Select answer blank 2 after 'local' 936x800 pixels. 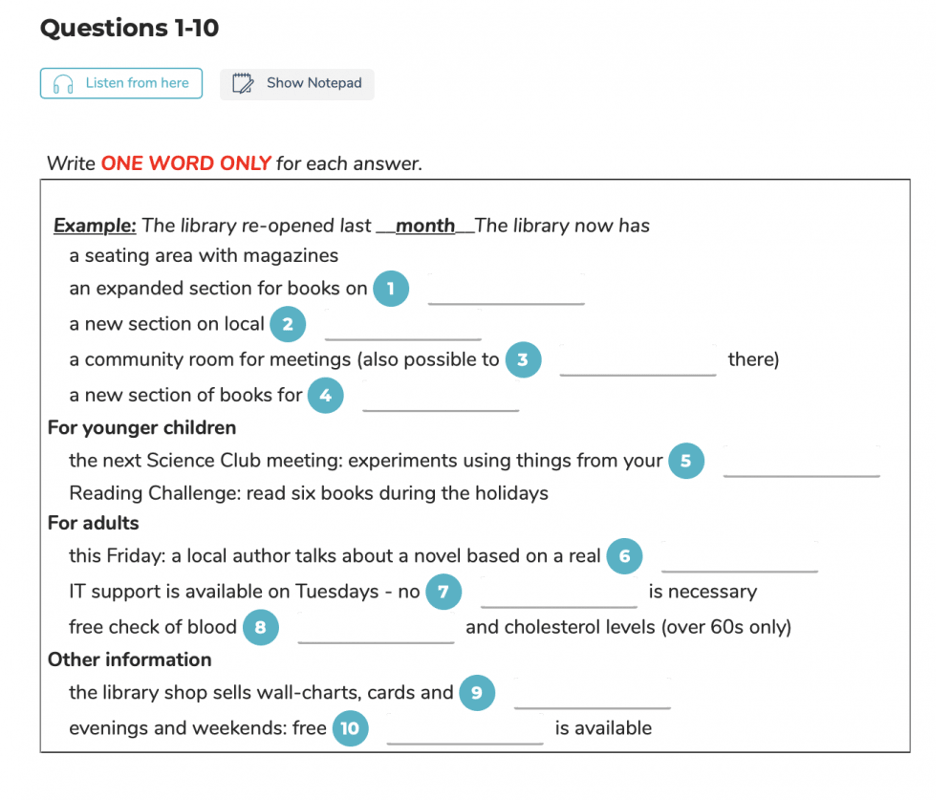(x=403, y=325)
